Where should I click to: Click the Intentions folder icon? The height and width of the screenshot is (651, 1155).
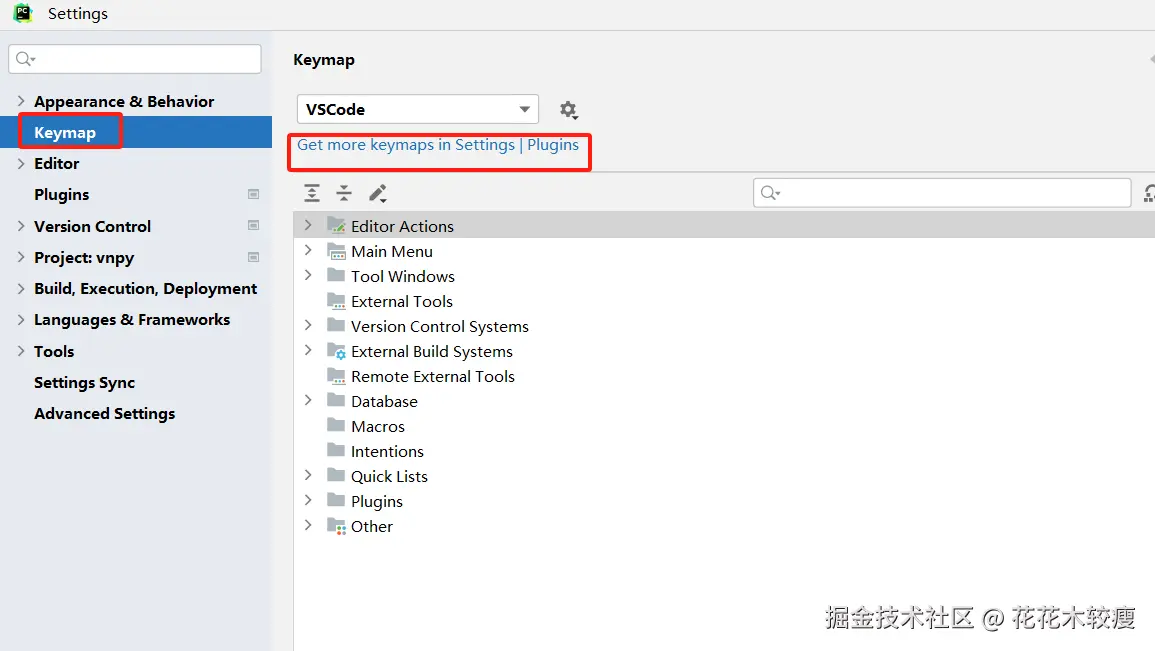tap(336, 451)
